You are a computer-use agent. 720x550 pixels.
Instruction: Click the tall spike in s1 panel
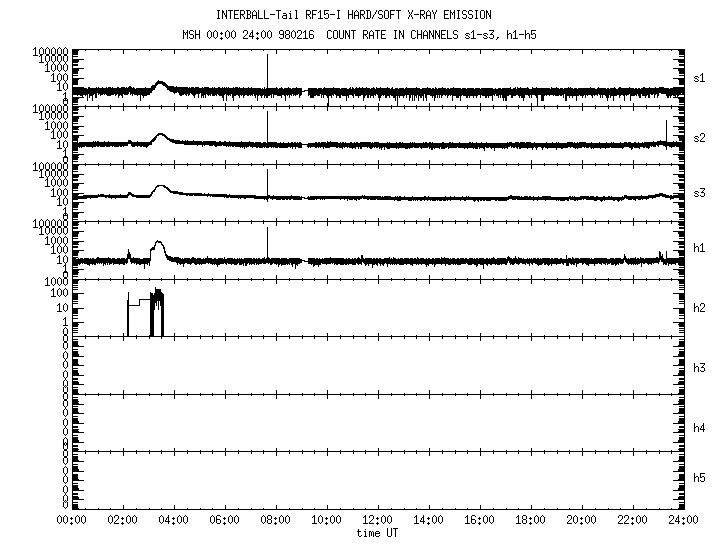click(267, 70)
